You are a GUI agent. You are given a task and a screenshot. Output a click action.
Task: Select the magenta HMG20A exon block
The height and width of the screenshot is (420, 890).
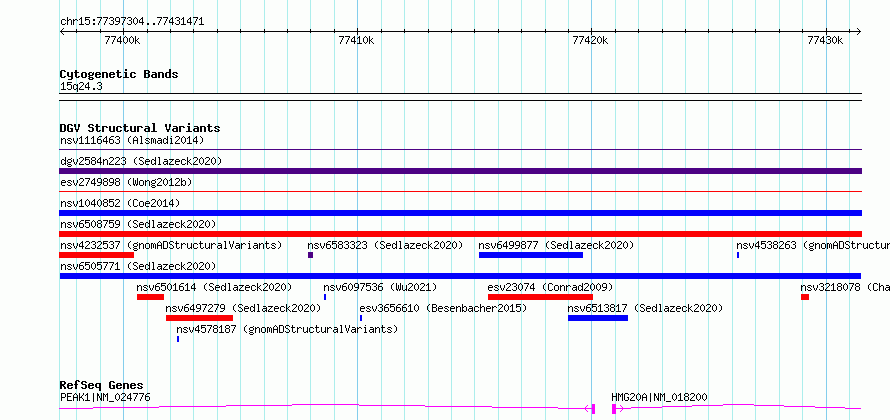pyautogui.click(x=614, y=409)
